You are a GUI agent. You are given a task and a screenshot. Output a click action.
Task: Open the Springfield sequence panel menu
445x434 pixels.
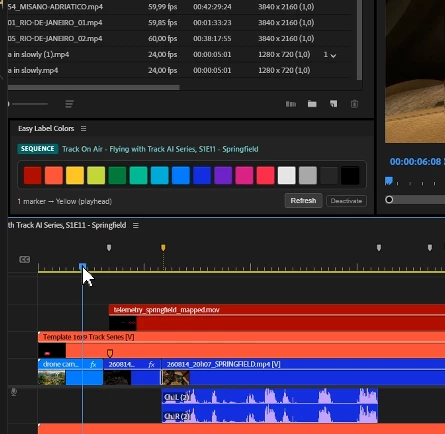[136, 226]
